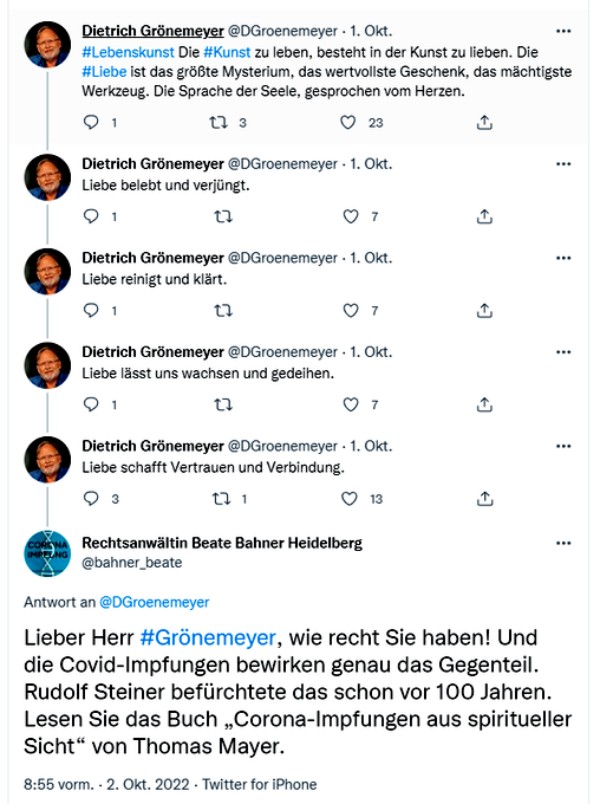Screen dimensions: 600x804
Task: Like the "Liebe belebt und verjüngt" tweet
Action: 350,217
